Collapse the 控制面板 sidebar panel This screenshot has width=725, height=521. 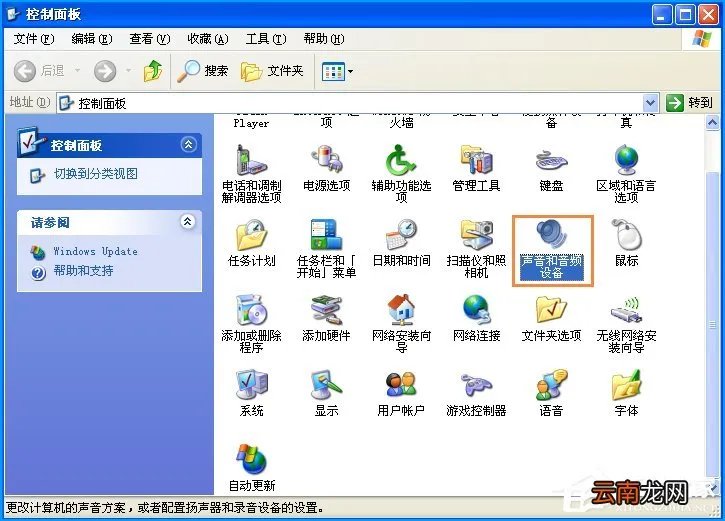point(188,145)
